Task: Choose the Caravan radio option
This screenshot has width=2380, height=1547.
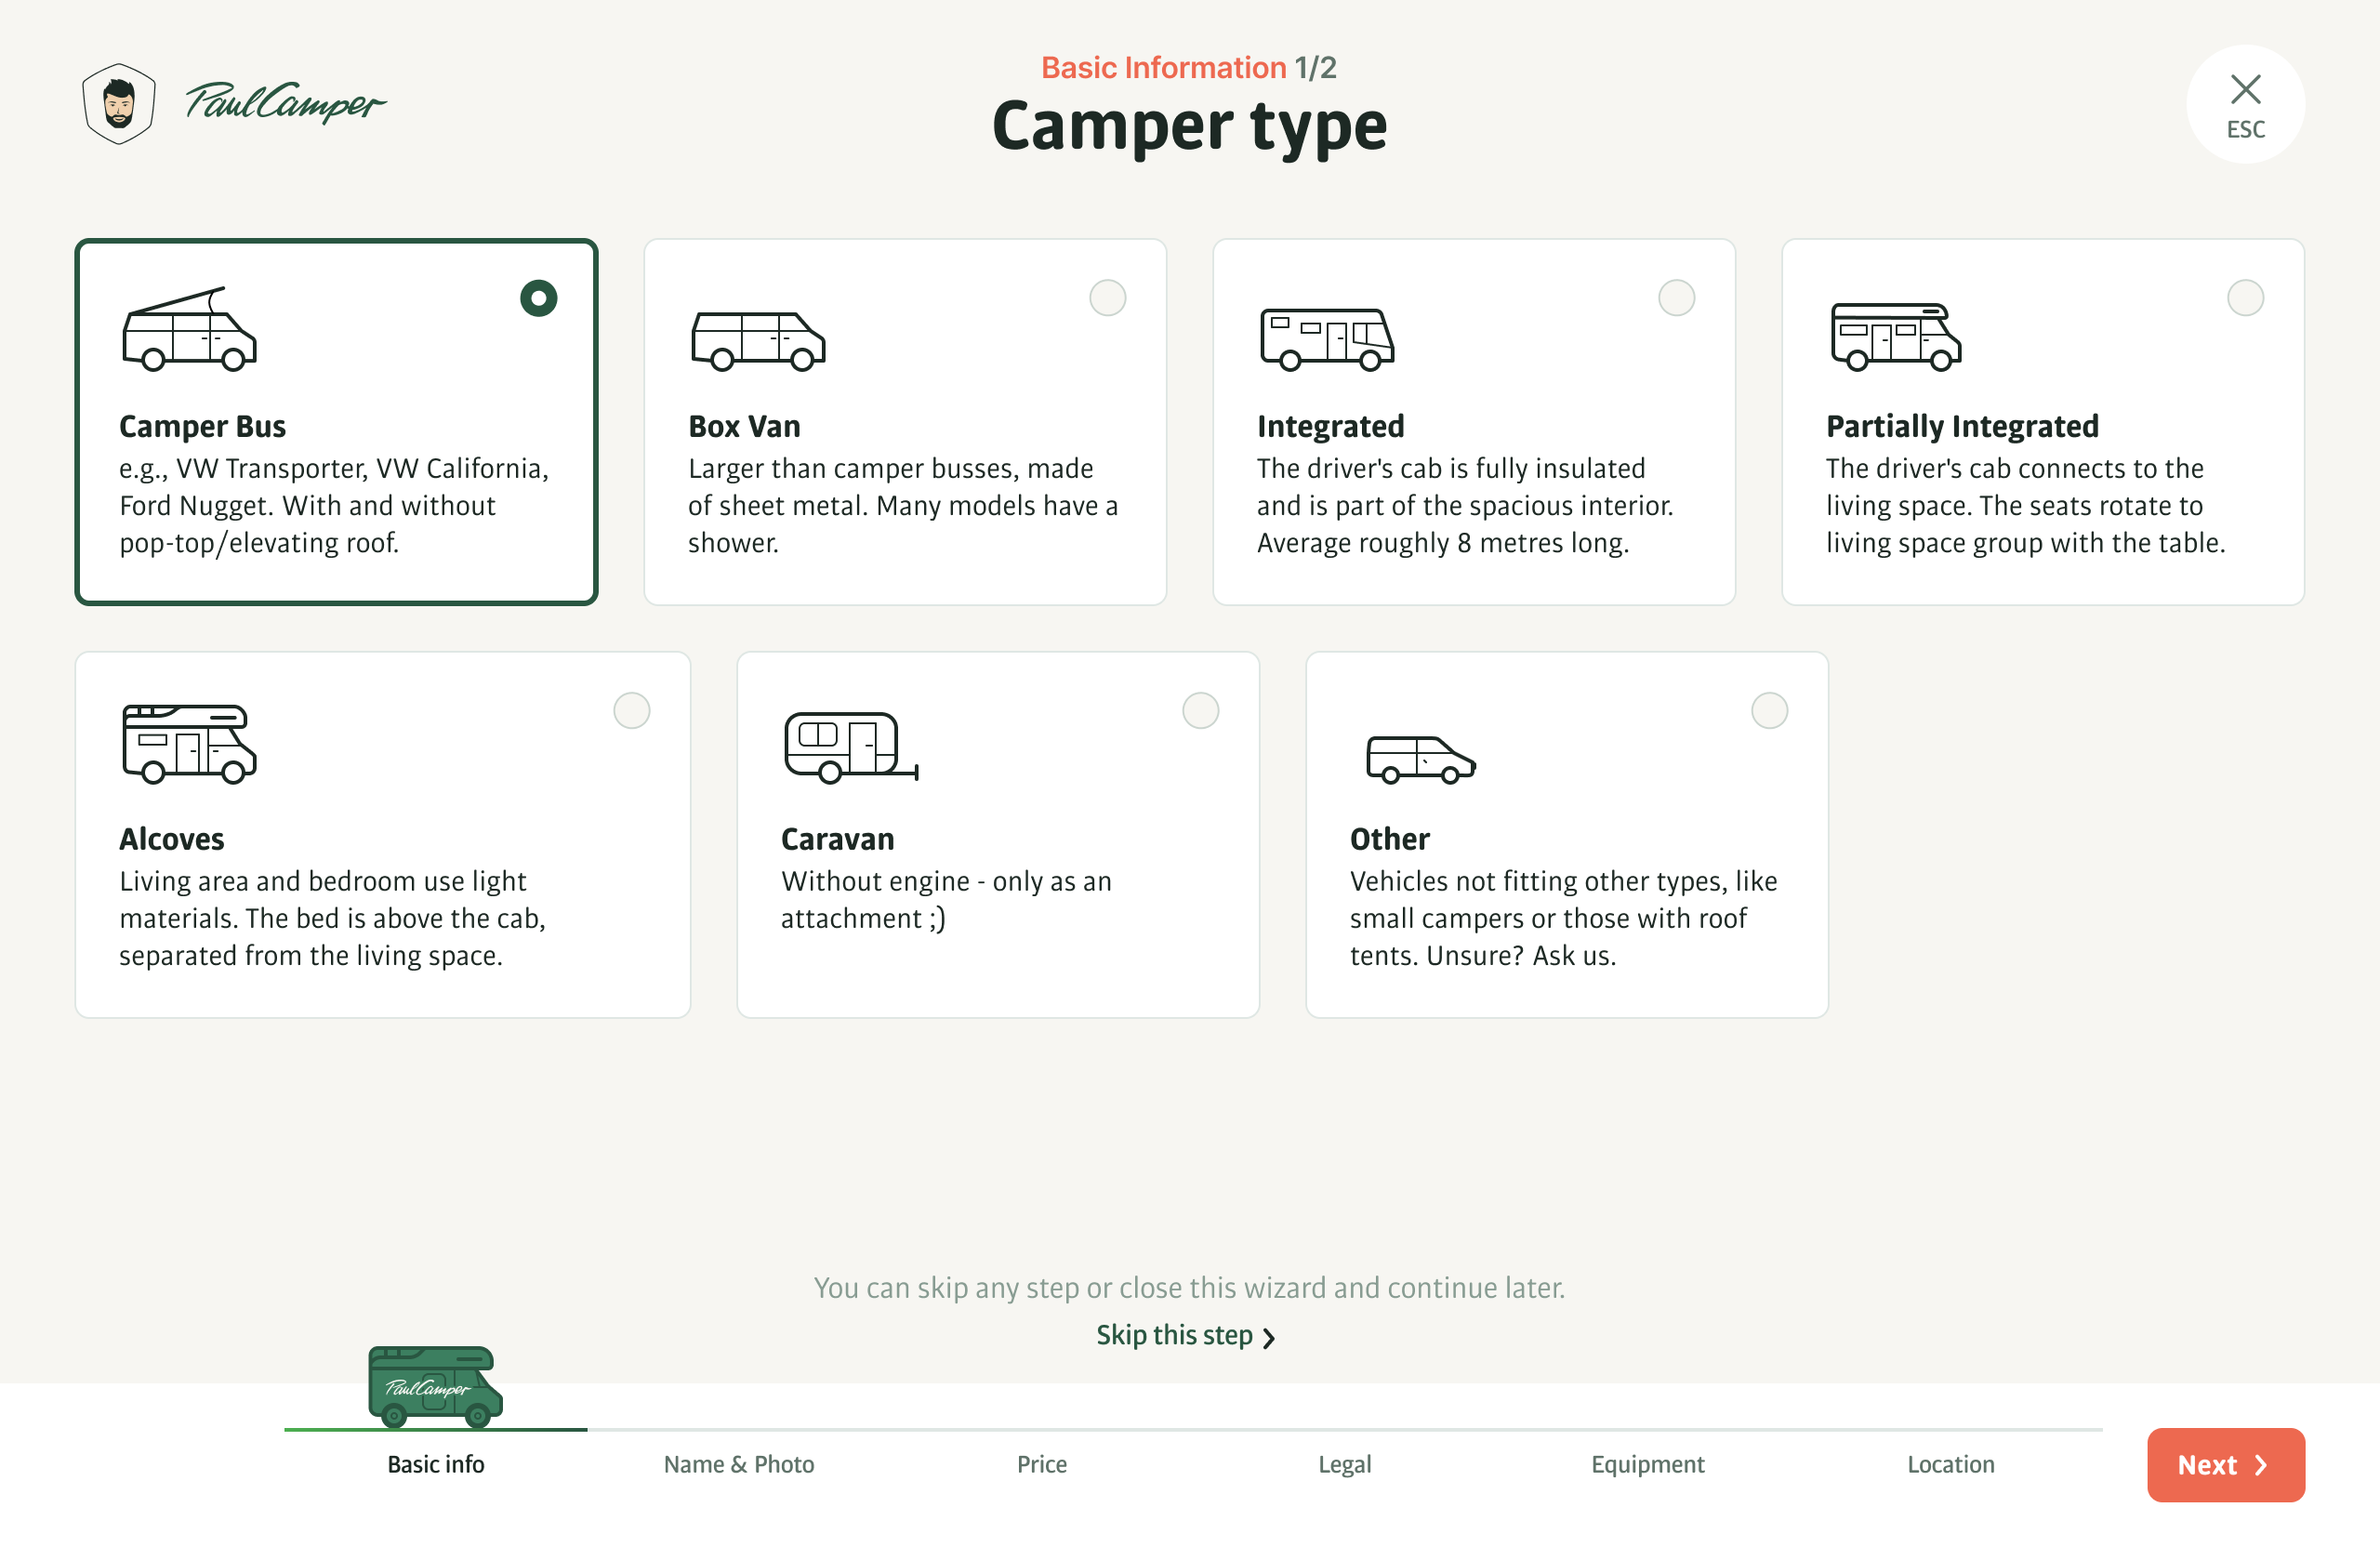Action: [x=1200, y=711]
